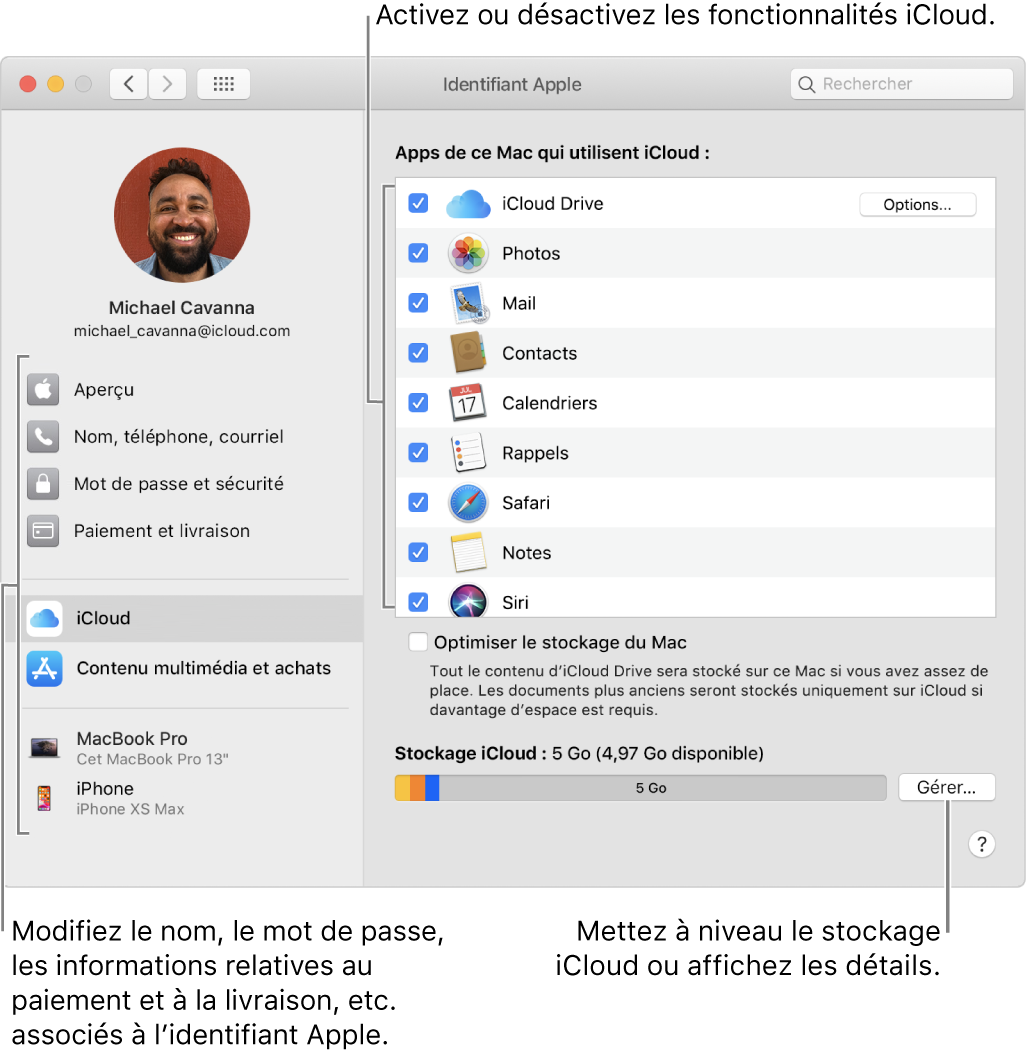Uncheck the Safari checkbox
The image size is (1027, 1056).
(x=418, y=502)
